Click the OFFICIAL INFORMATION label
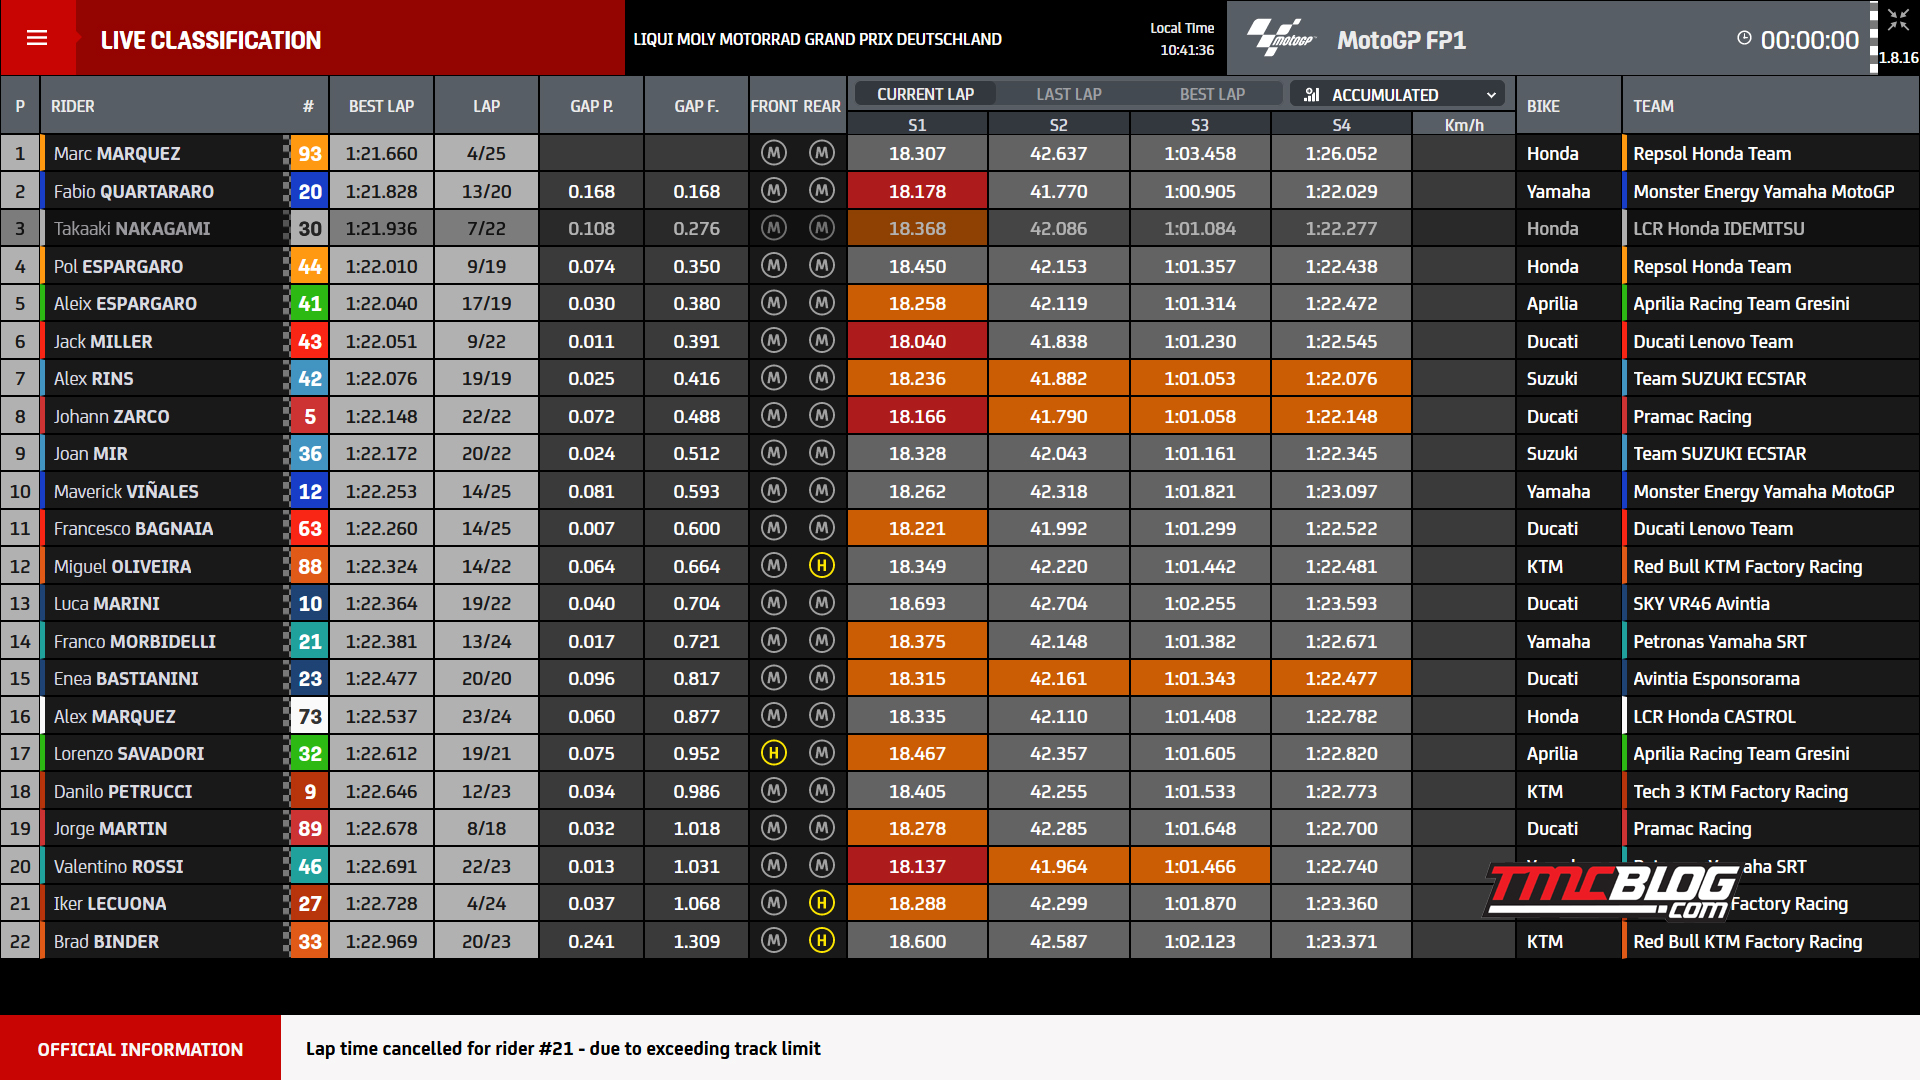The image size is (1920, 1080). (x=140, y=1049)
